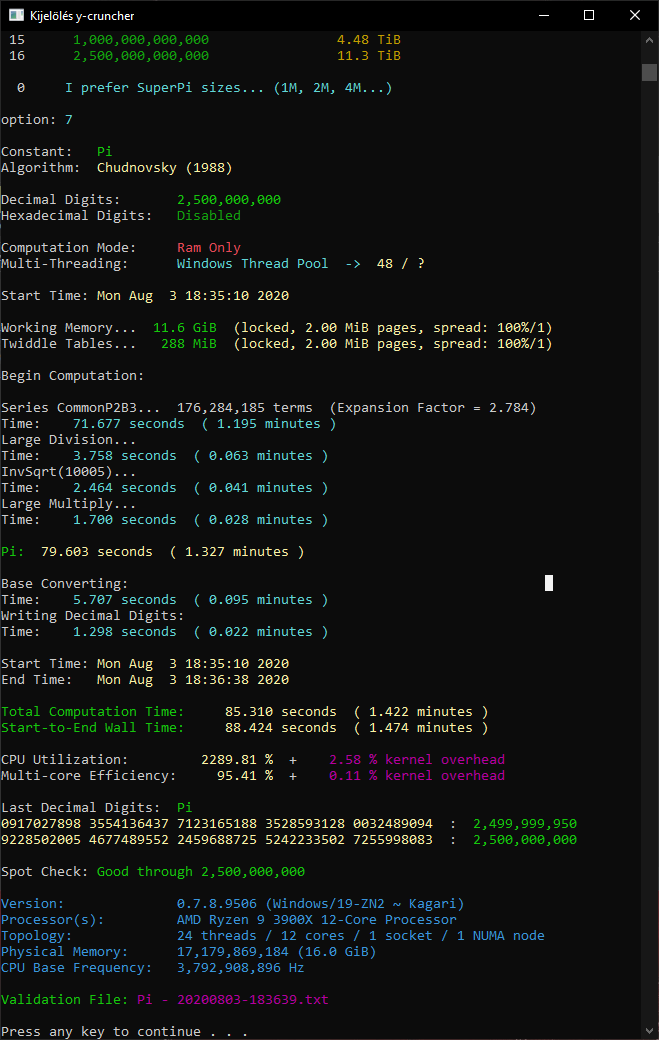Click CPU frequency "3,792,908,896 Hz"
The height and width of the screenshot is (1040, 659).
pyautogui.click(x=241, y=968)
